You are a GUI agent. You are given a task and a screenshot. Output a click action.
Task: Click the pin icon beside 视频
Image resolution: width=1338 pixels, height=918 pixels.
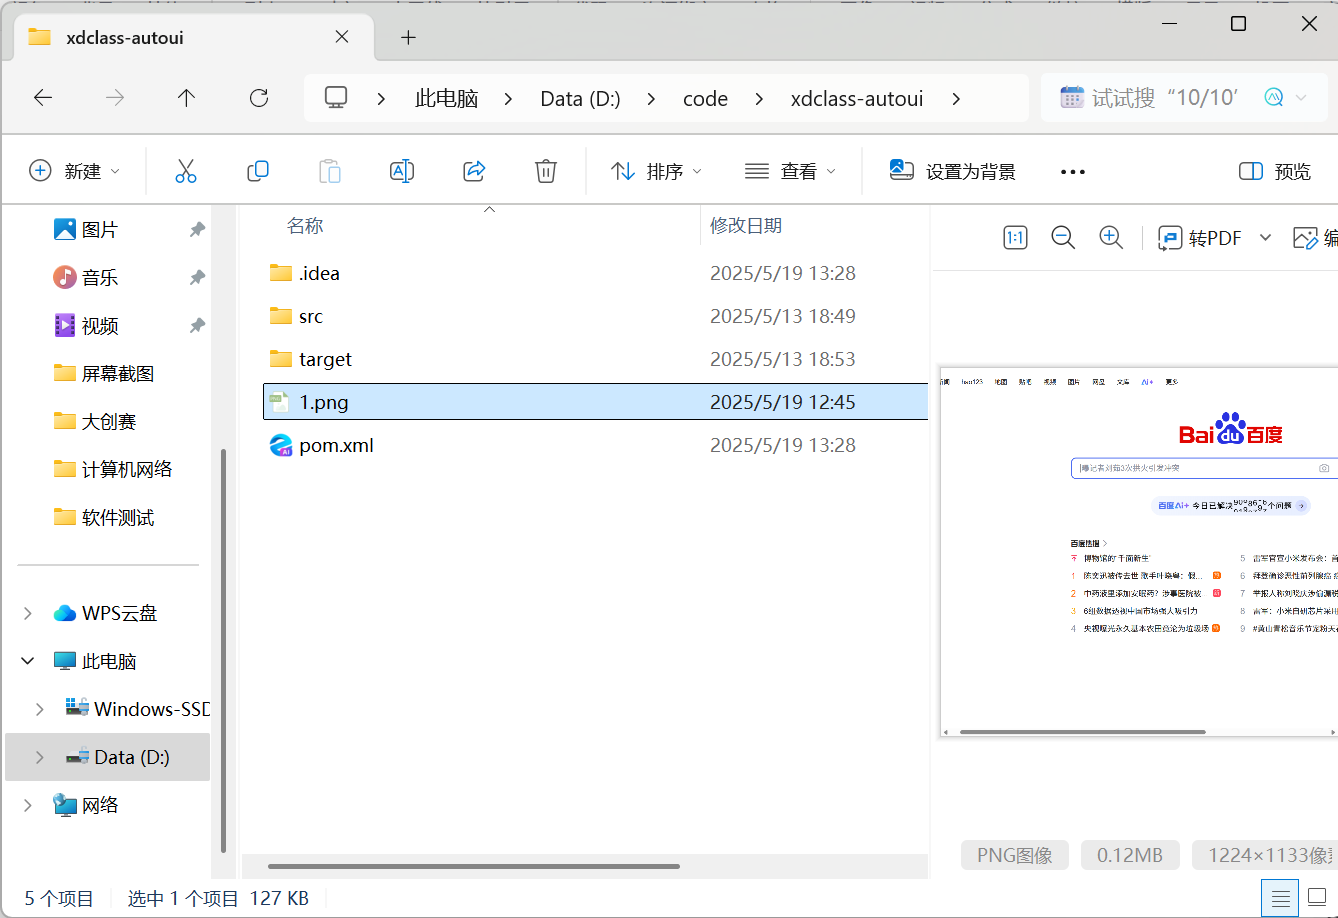click(x=197, y=326)
